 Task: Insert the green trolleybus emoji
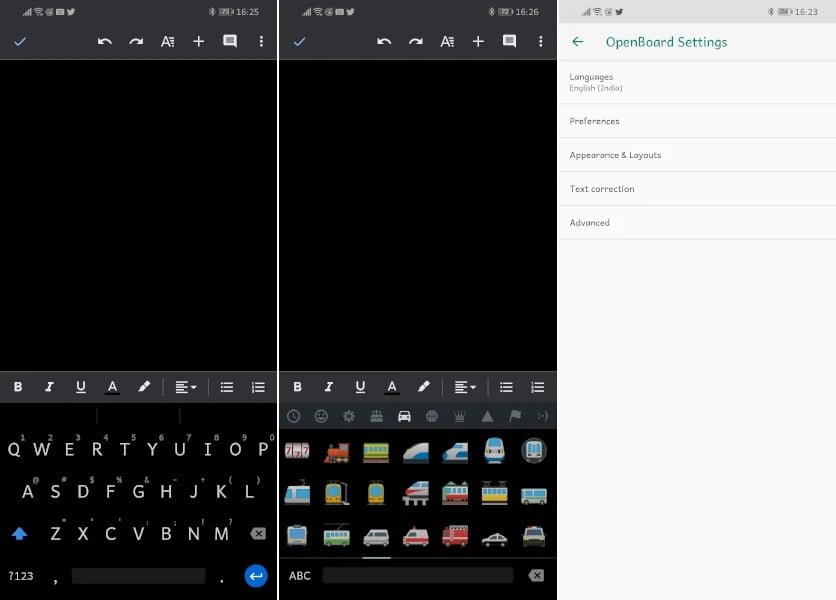(x=336, y=535)
